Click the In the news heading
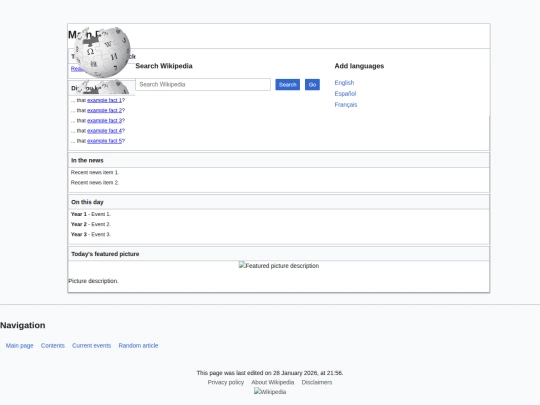Viewport: 540px width, 405px height. point(87,160)
